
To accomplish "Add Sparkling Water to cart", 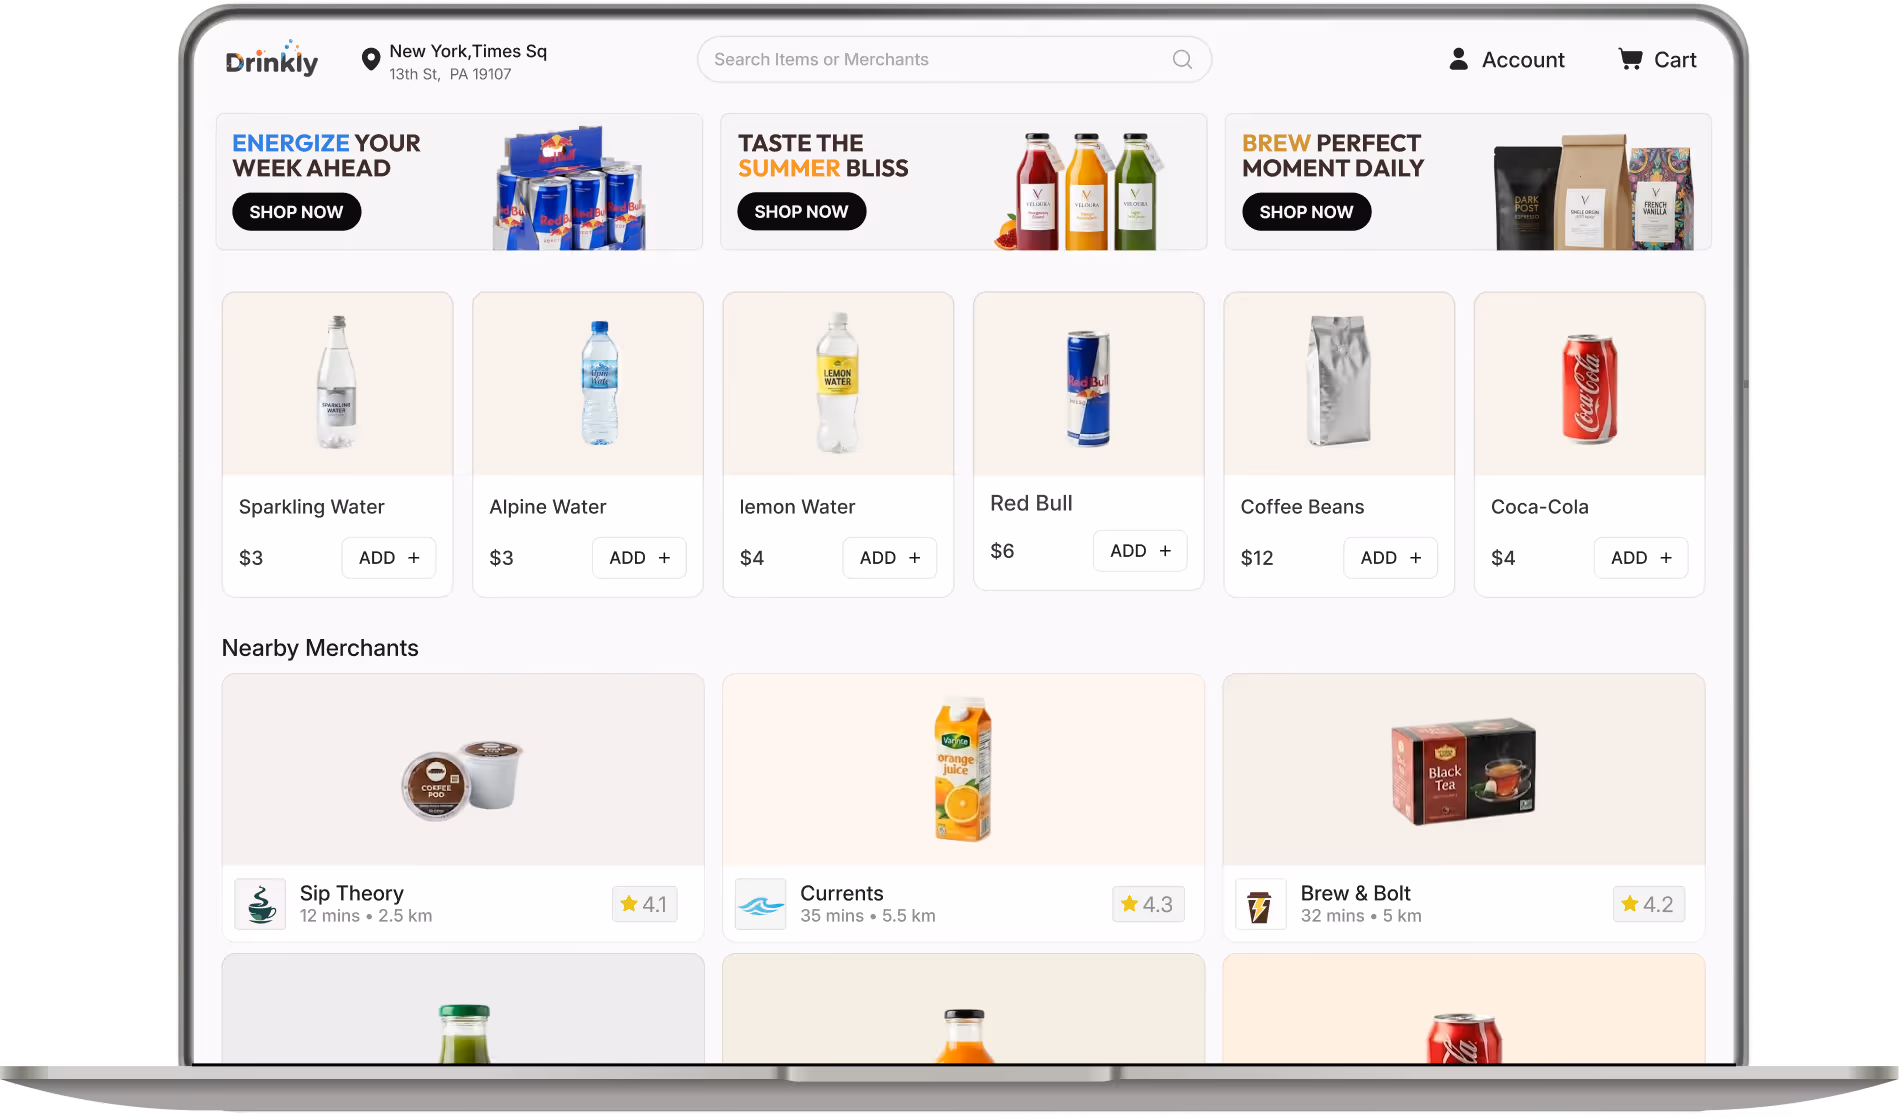I will pos(389,558).
